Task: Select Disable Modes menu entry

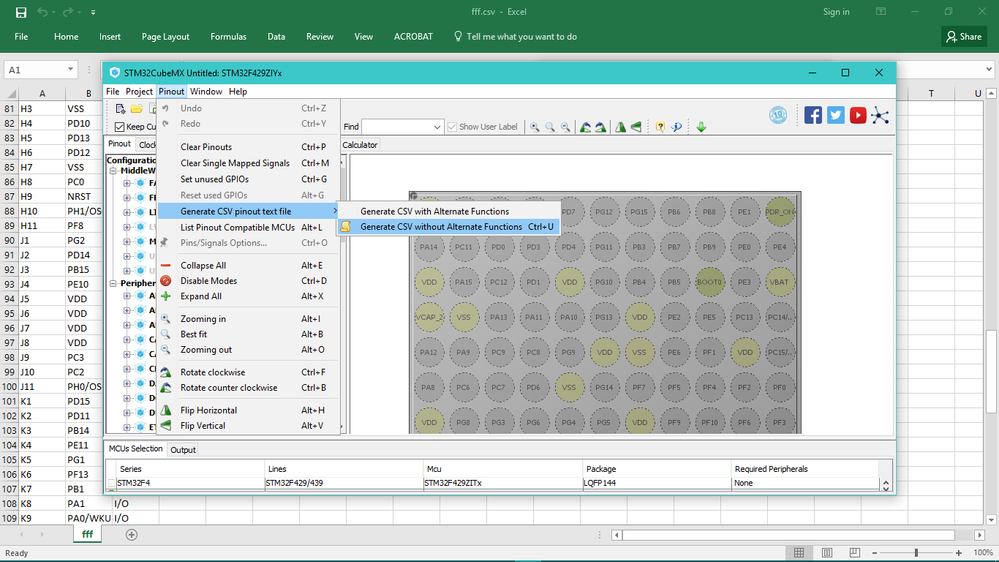Action: point(248,281)
